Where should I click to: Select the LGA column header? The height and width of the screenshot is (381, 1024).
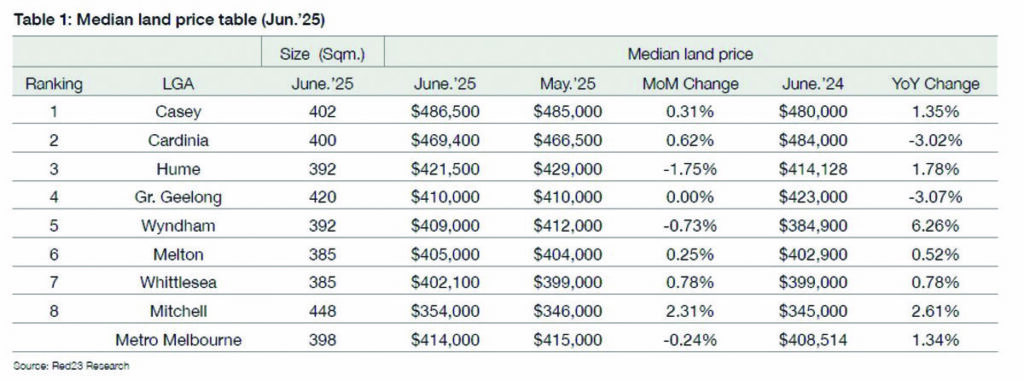[178, 84]
